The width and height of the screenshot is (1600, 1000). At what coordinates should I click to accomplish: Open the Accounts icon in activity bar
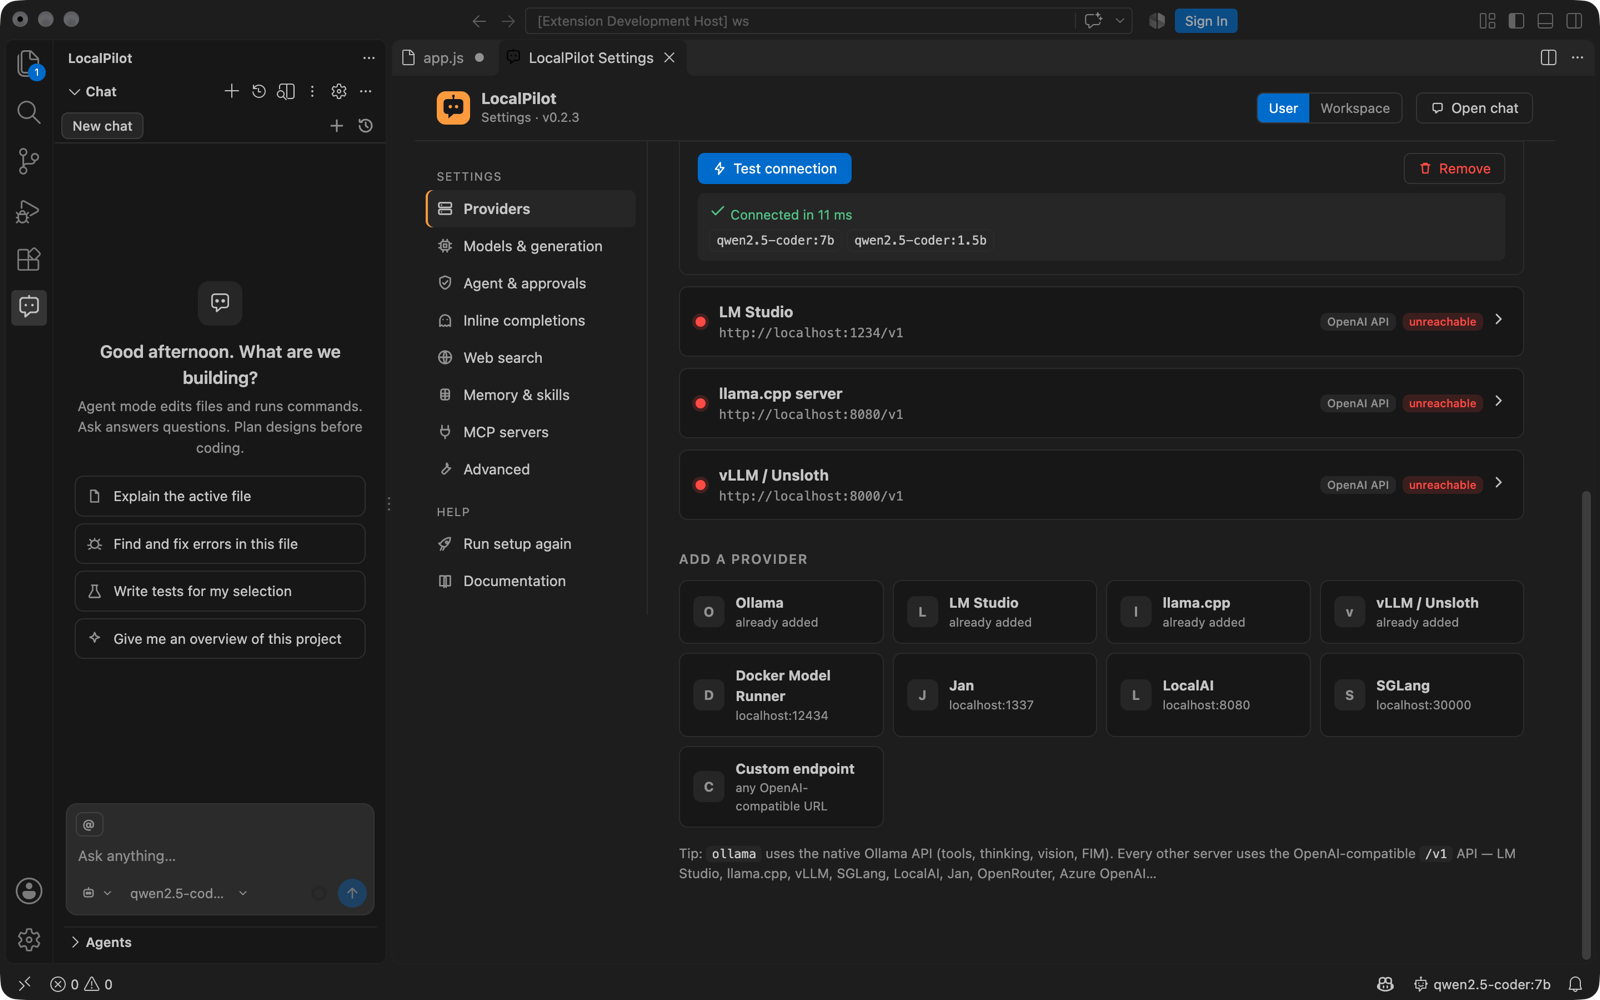[x=29, y=890]
